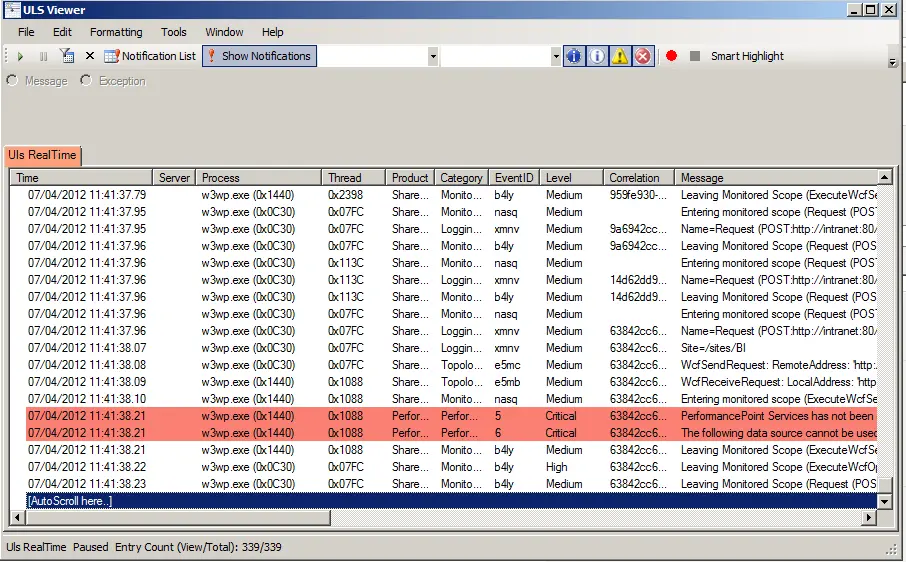Viewport: 906px width, 562px height.
Task: Open the Formatting menu
Action: click(x=116, y=32)
